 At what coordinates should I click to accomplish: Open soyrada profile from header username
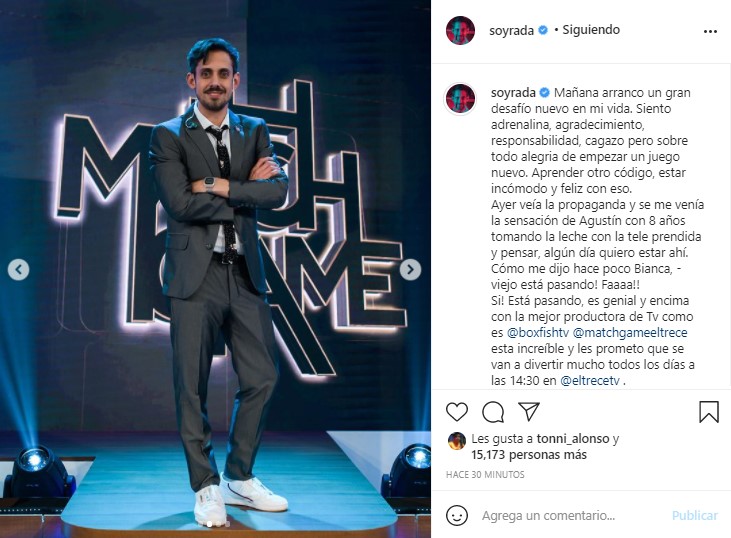tap(511, 30)
